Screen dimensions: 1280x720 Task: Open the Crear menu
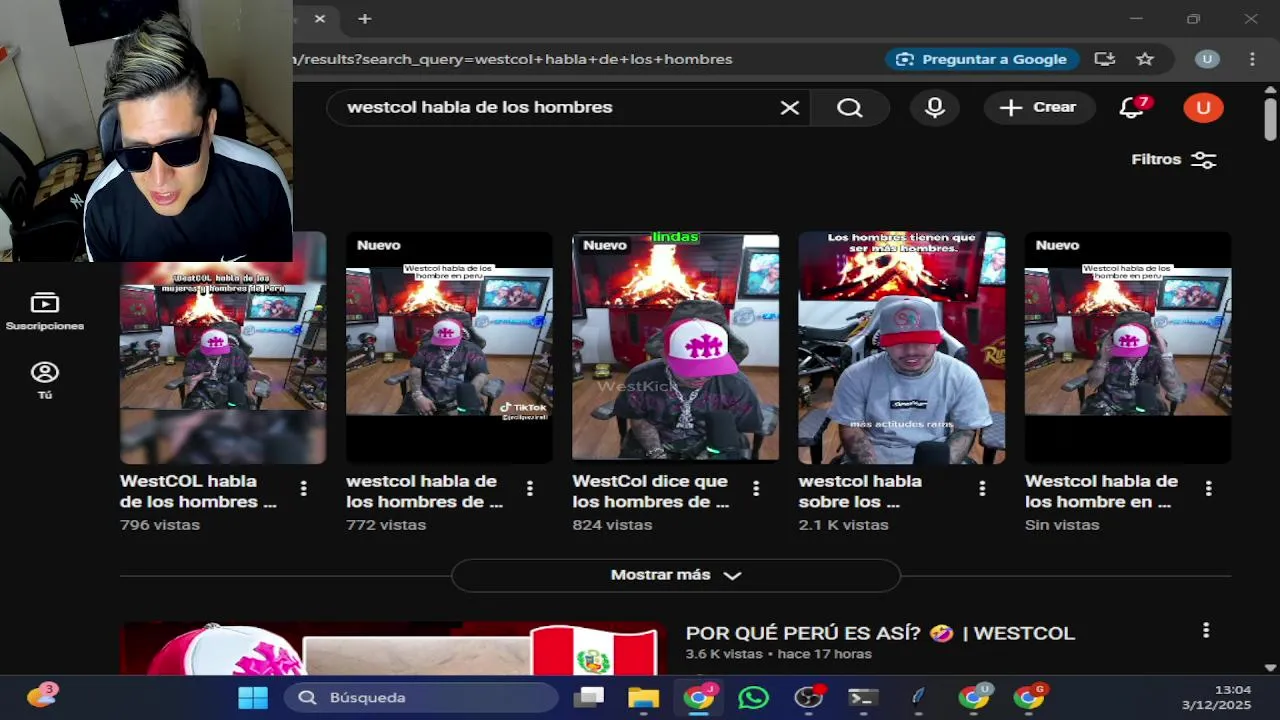point(1039,108)
